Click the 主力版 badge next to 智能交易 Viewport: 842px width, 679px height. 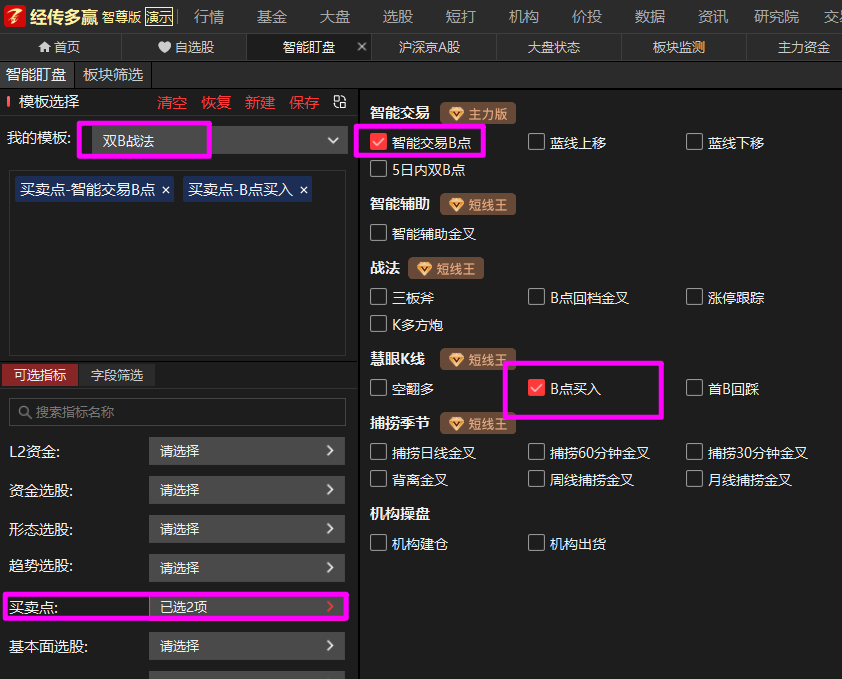coord(478,113)
